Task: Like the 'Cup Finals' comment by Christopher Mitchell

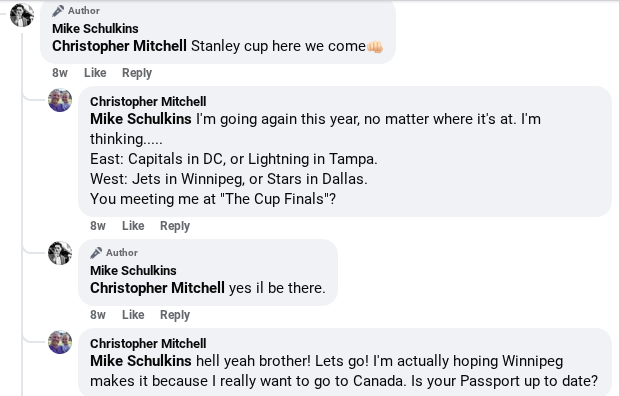Action: (133, 225)
